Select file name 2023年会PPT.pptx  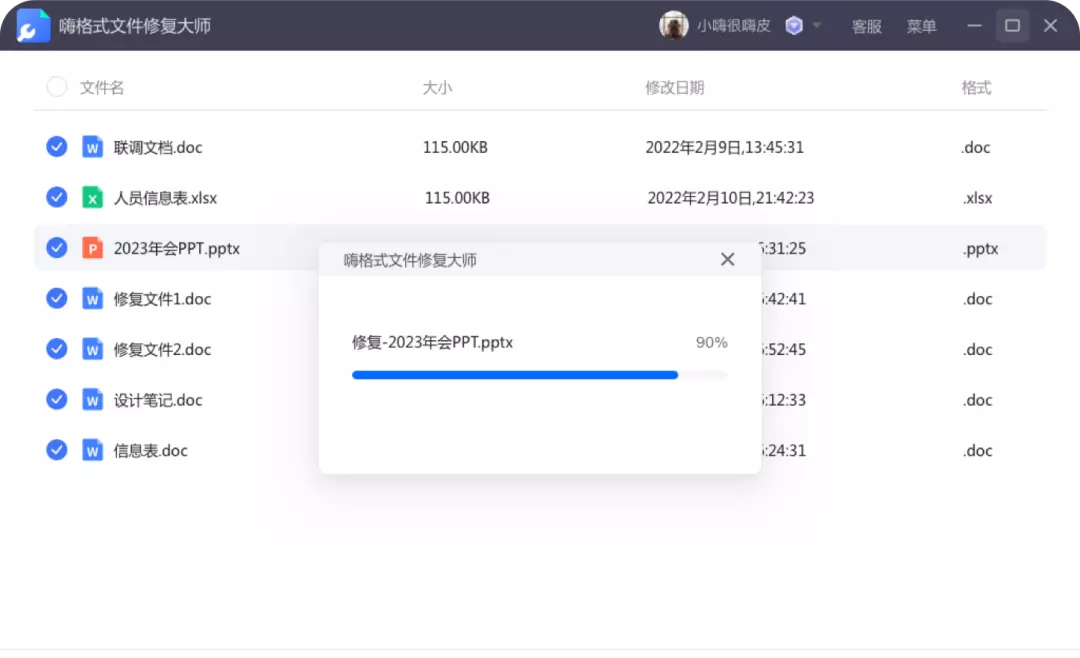(176, 248)
